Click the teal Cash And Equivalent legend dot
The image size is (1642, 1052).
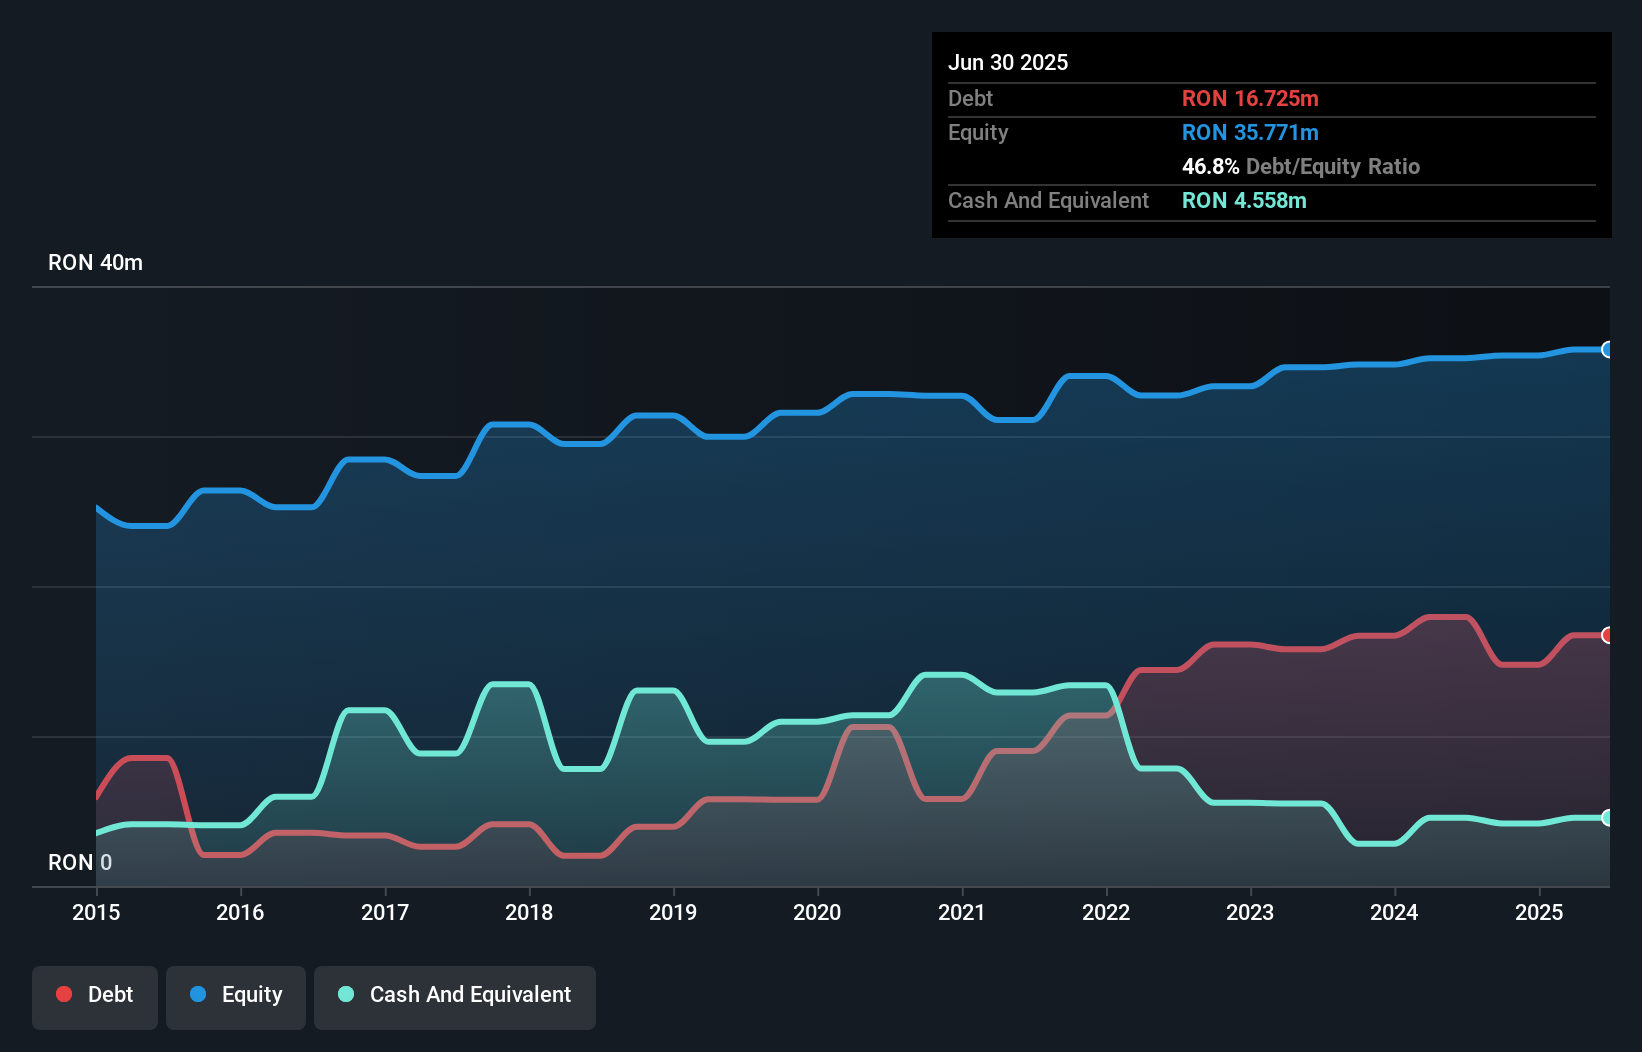coord(344,994)
